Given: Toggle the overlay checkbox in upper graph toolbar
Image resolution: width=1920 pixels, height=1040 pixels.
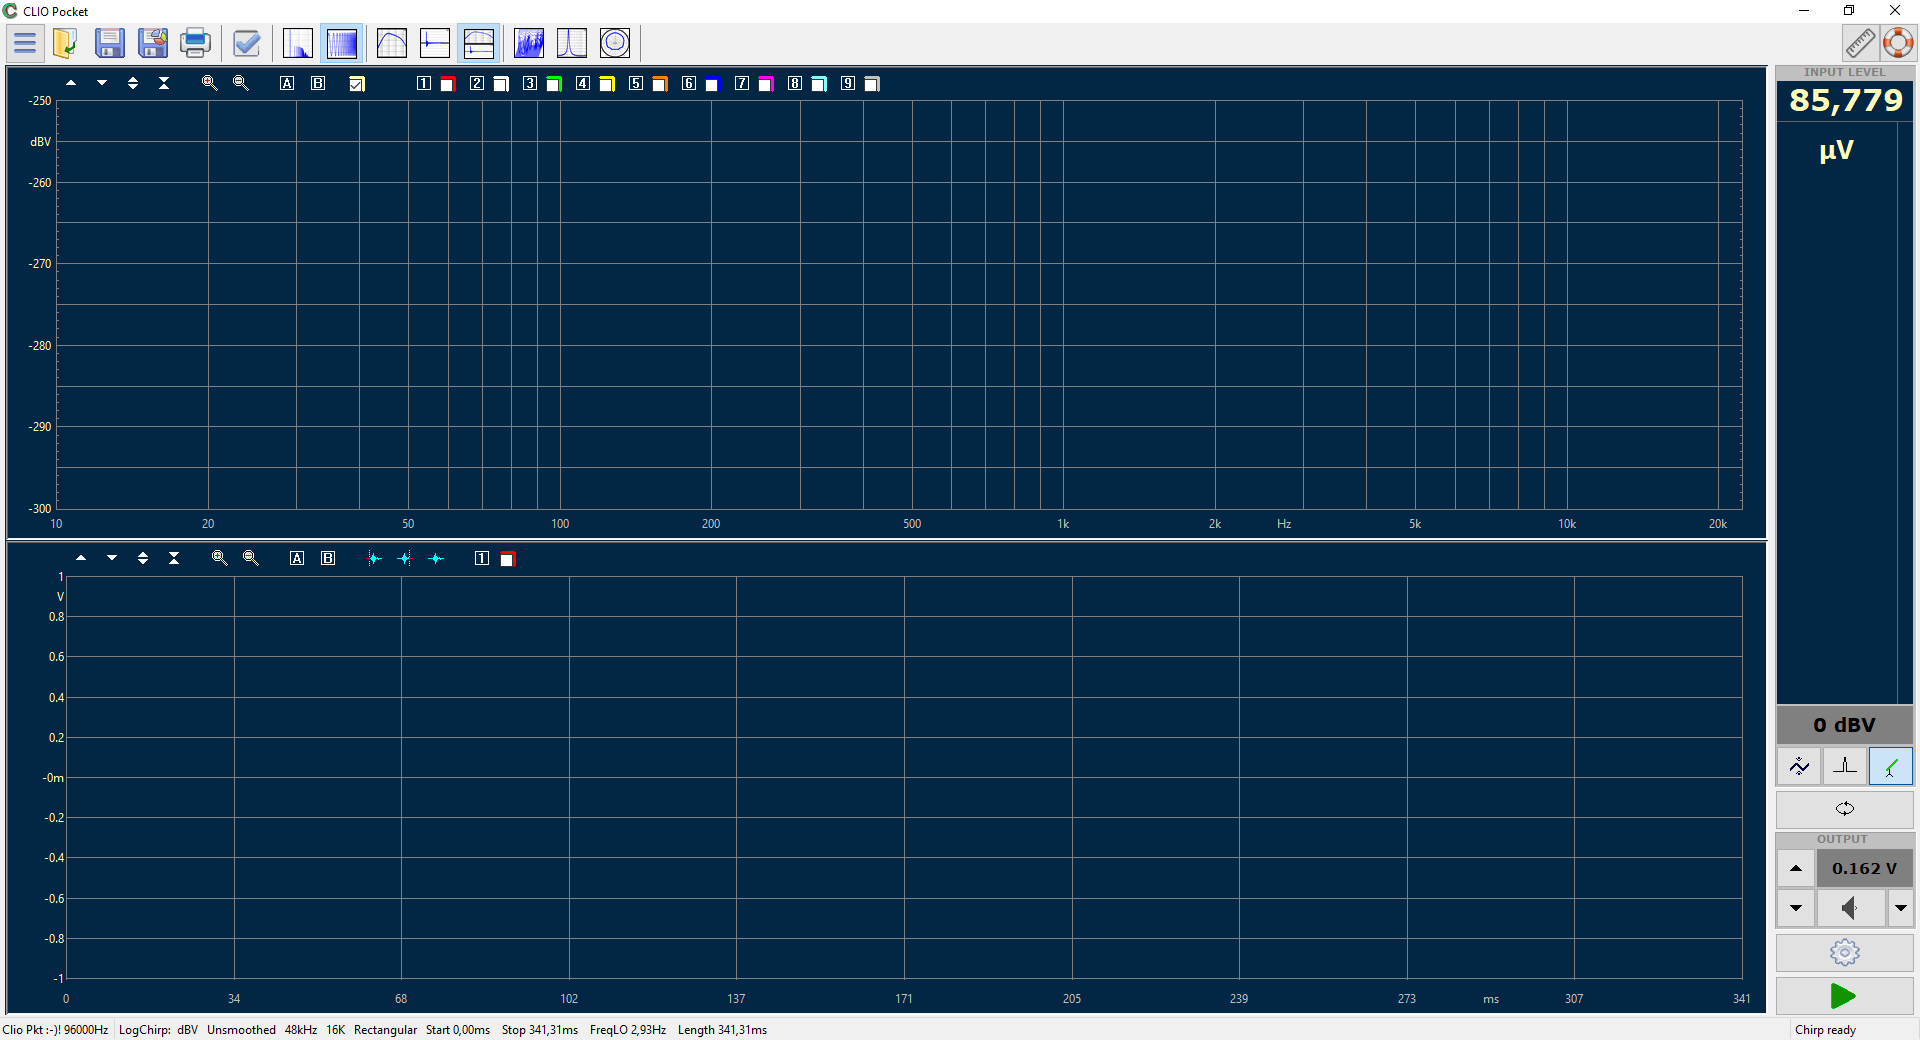Looking at the screenshot, I should [357, 84].
